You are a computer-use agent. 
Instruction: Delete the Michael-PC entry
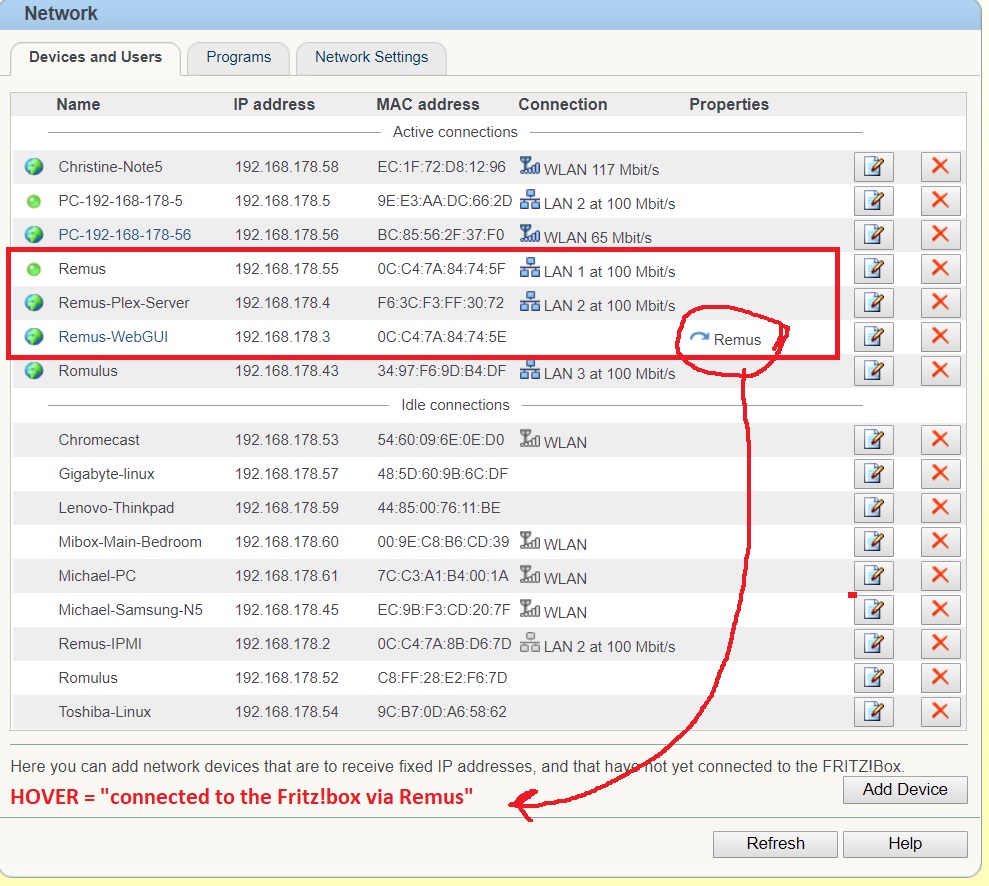pos(940,576)
